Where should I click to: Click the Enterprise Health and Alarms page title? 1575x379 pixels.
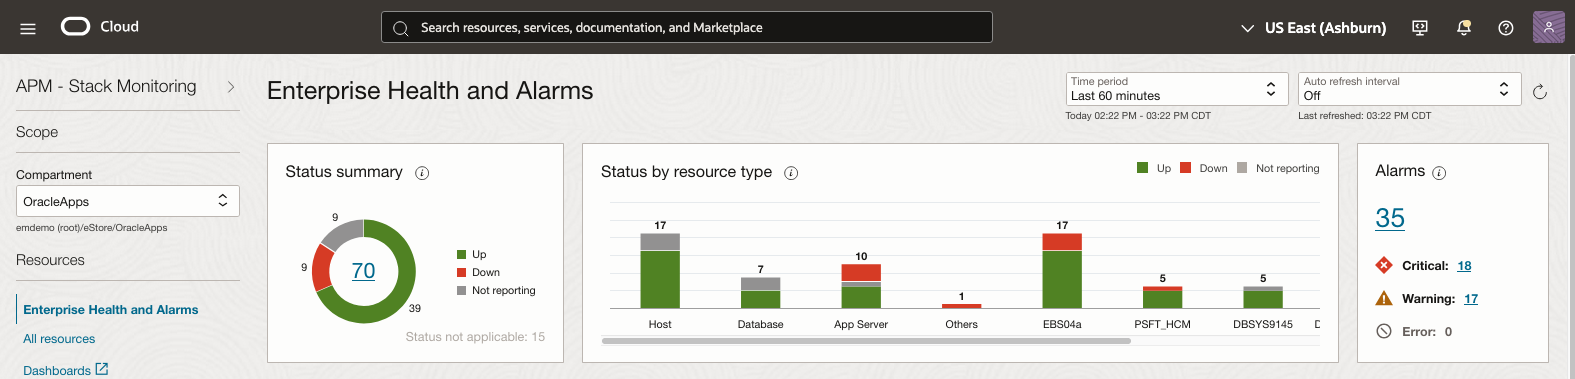point(430,91)
